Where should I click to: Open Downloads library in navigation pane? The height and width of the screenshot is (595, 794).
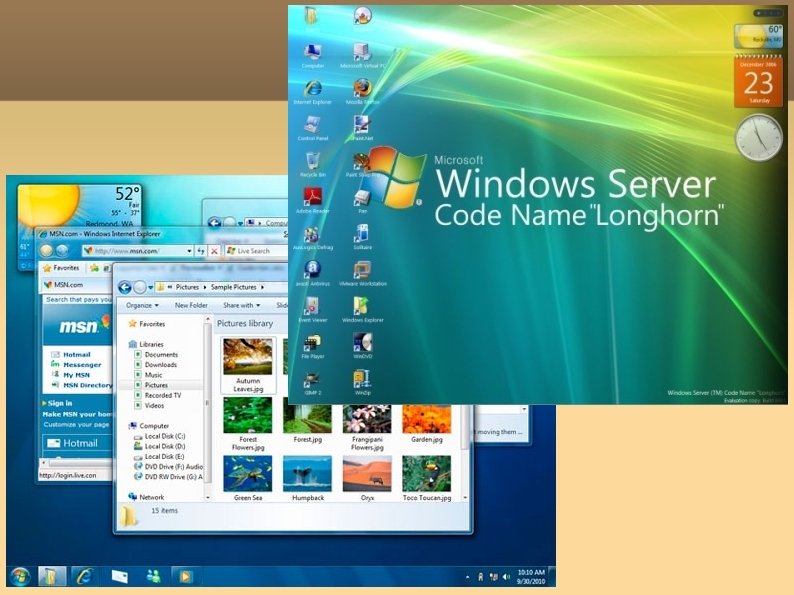[x=156, y=365]
